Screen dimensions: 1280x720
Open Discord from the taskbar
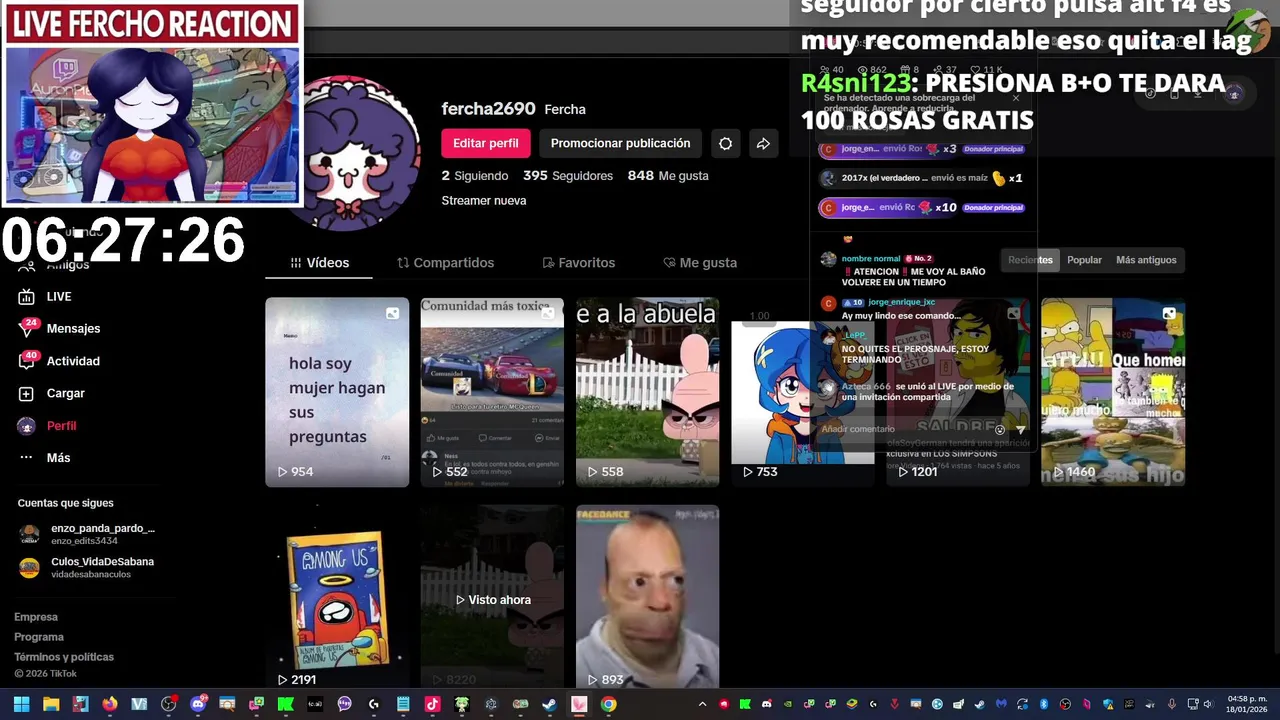click(198, 704)
